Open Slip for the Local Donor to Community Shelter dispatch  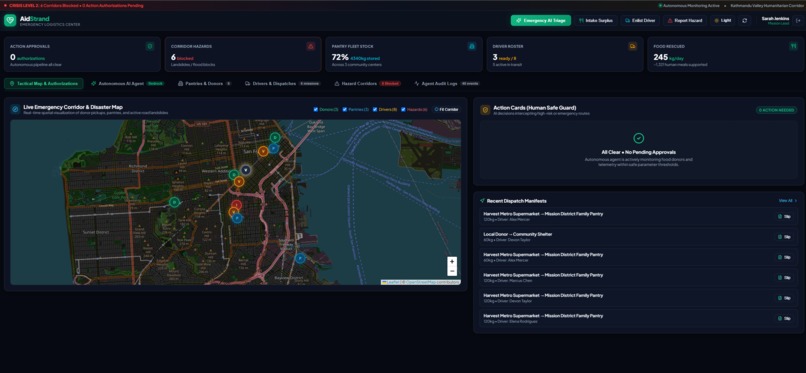pyautogui.click(x=784, y=237)
